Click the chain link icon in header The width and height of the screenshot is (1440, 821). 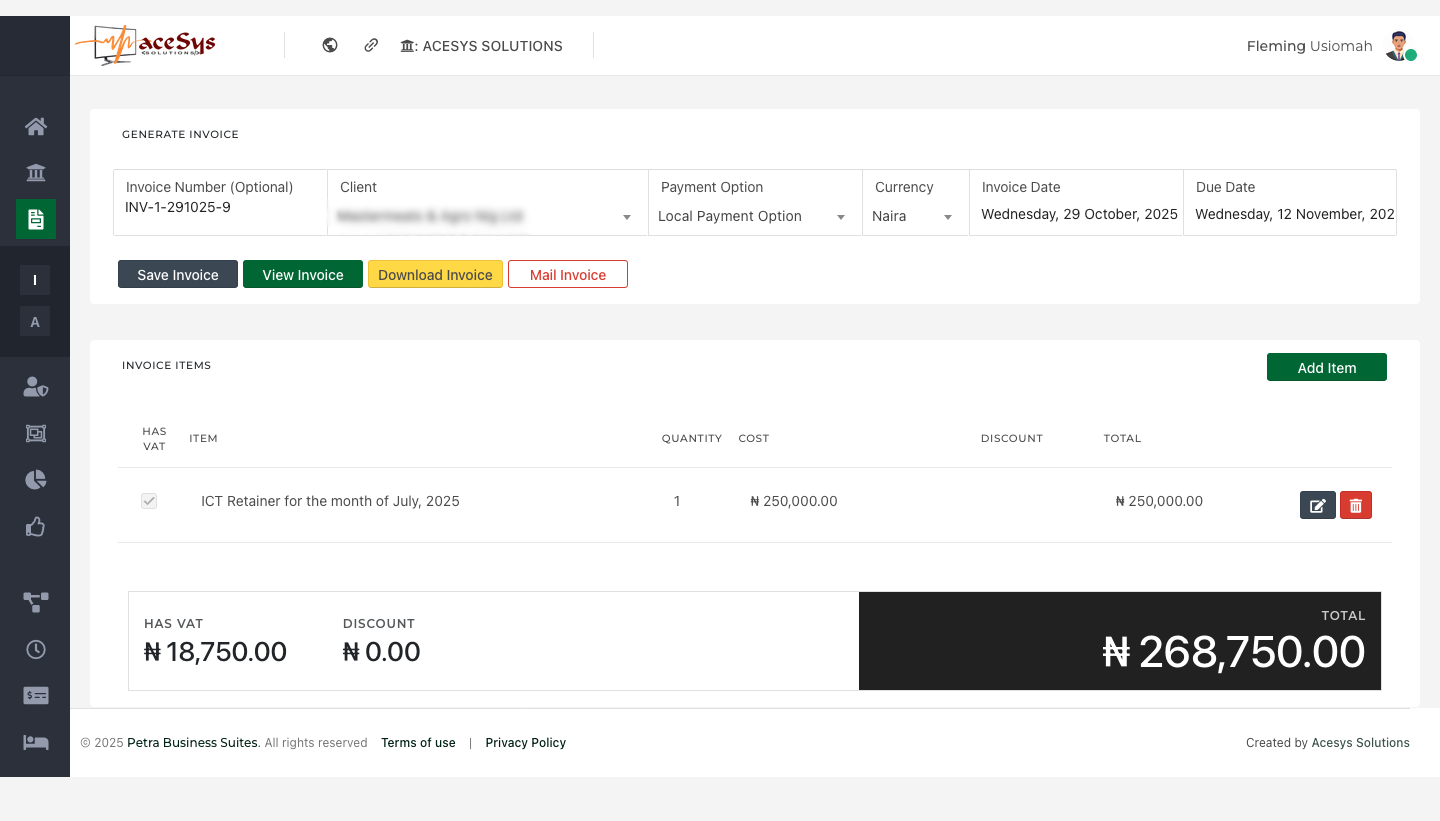pos(371,45)
